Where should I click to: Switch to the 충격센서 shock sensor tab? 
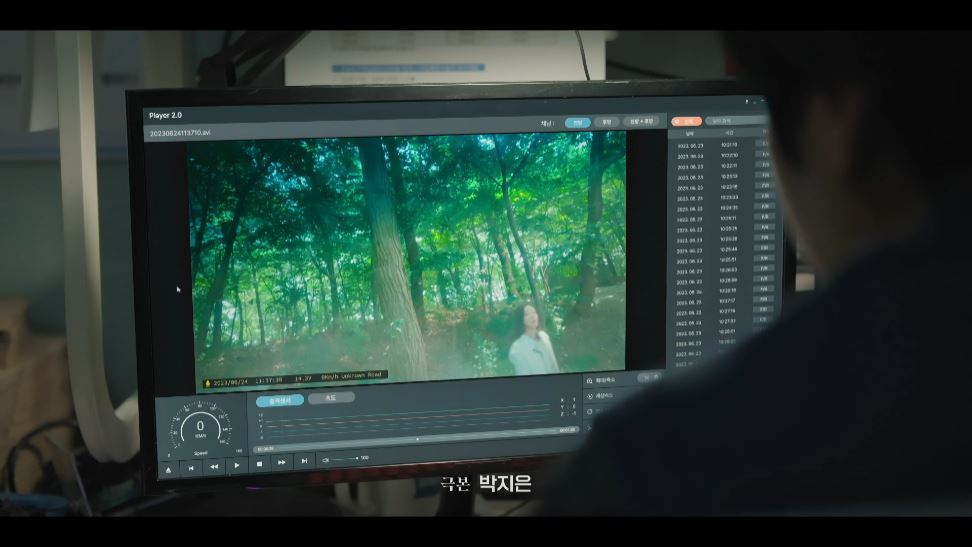pyautogui.click(x=280, y=401)
